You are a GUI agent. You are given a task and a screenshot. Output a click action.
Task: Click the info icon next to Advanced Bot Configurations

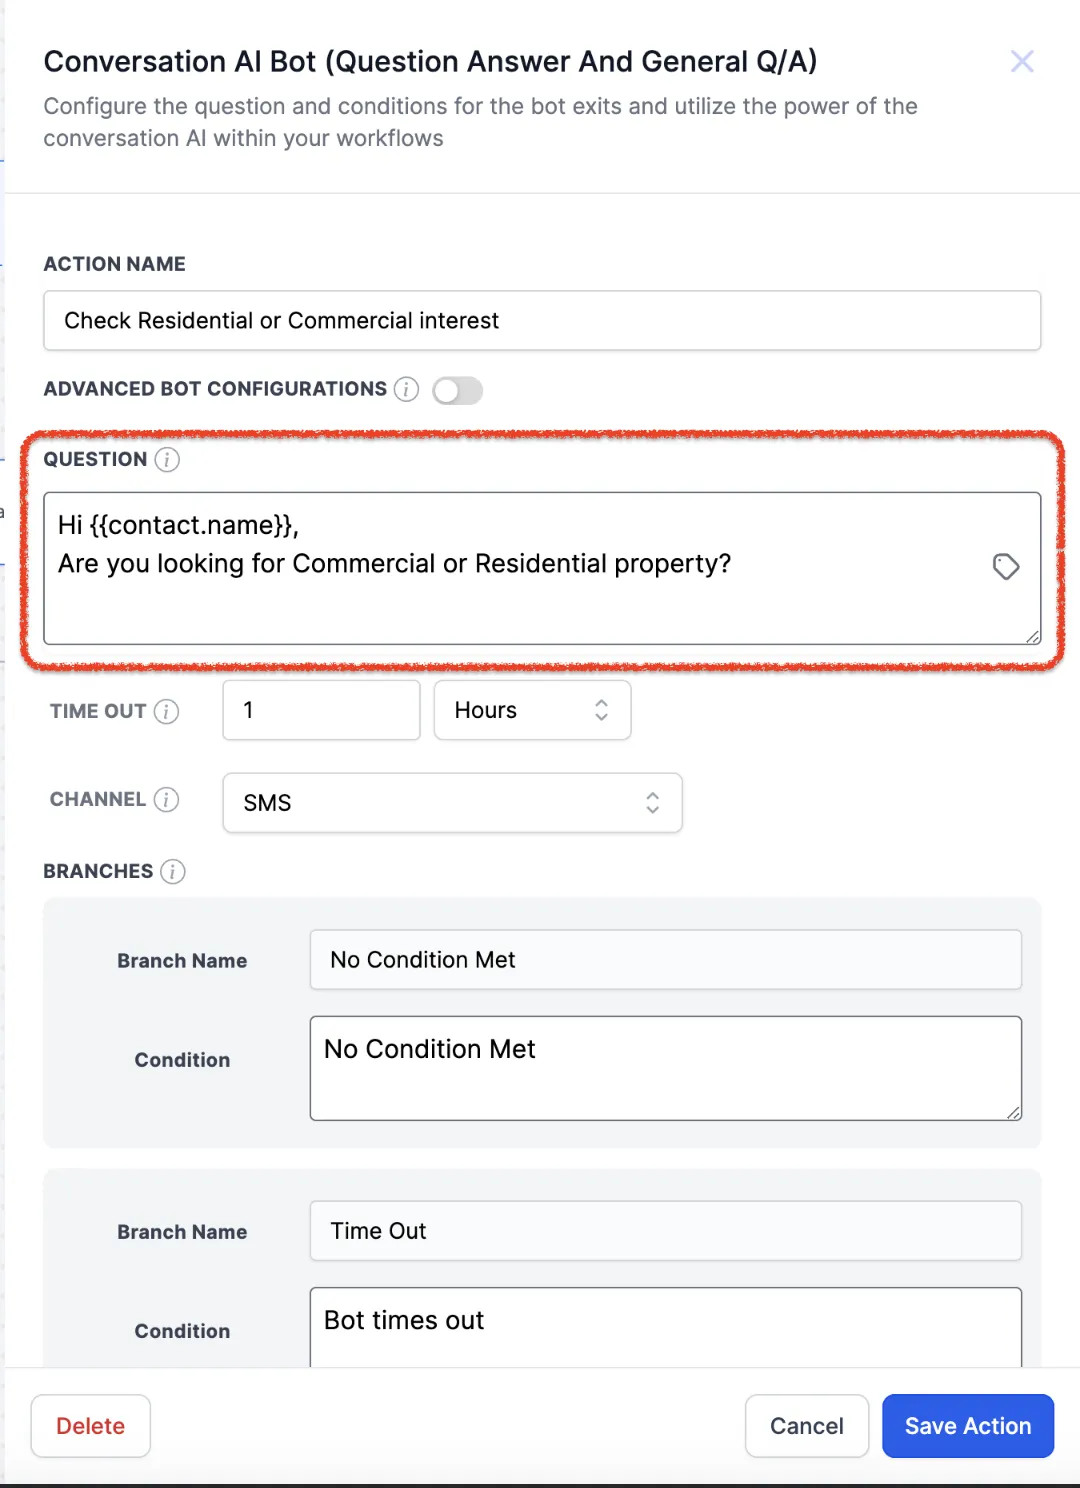point(406,389)
